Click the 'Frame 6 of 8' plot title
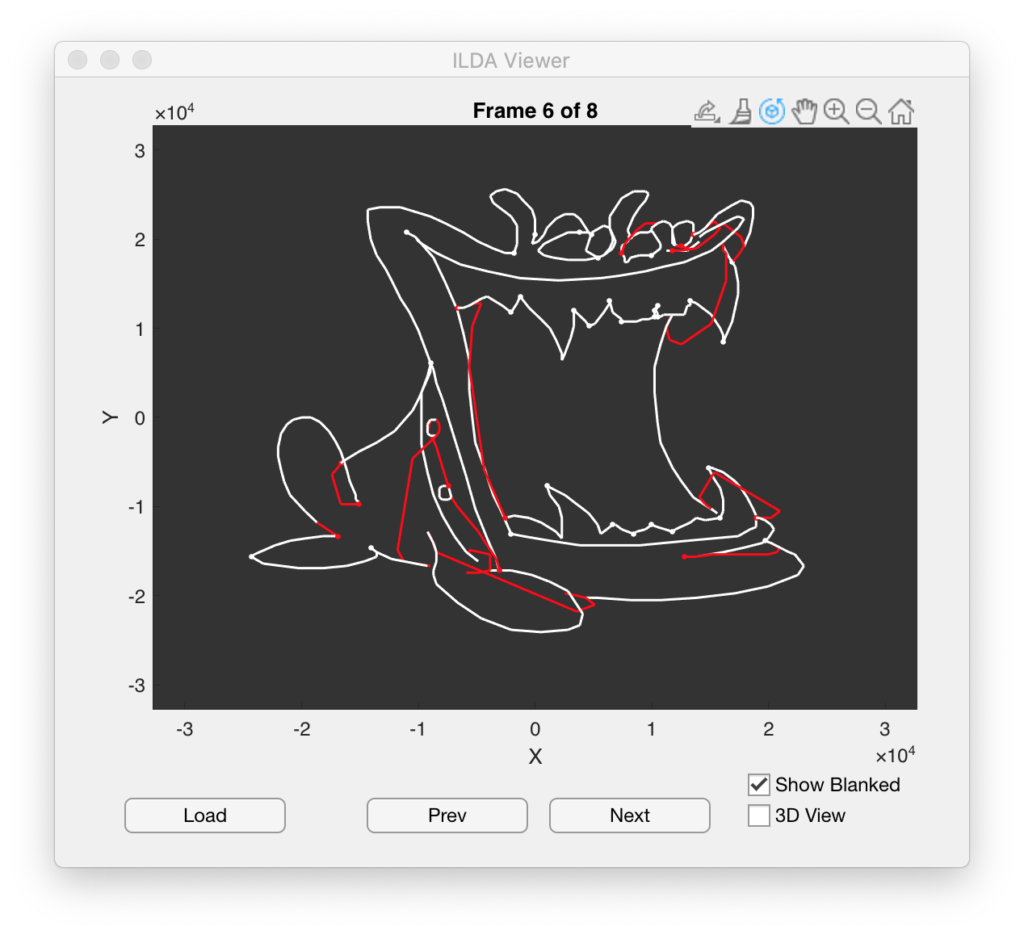This screenshot has height=935, width=1024. 535,111
